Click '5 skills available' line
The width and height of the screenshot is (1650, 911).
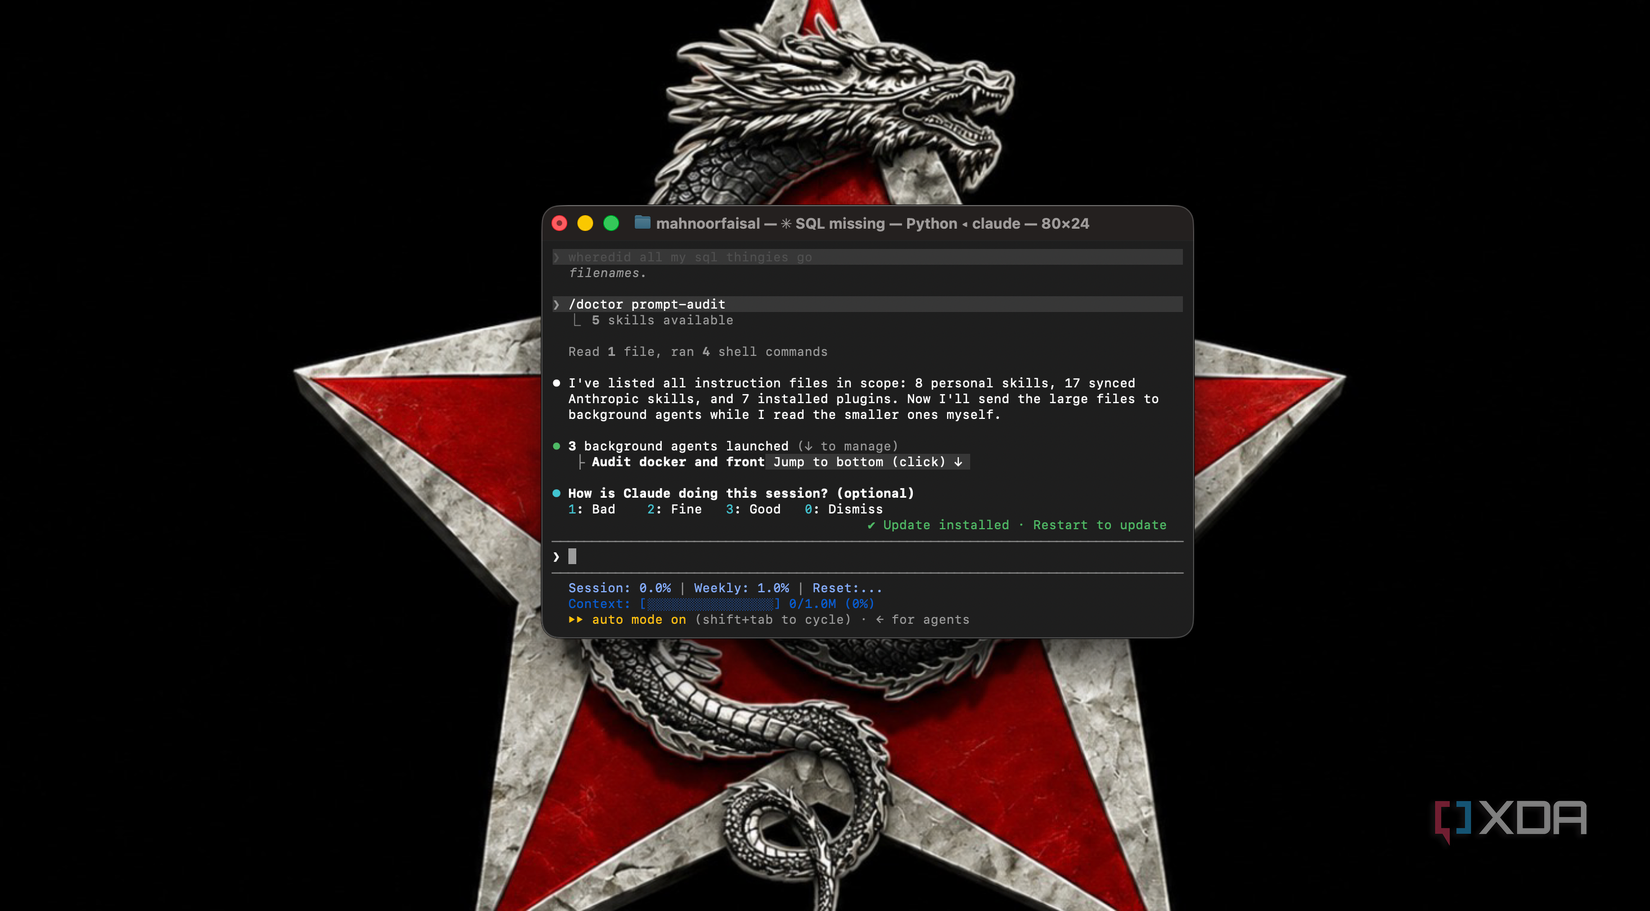point(662,320)
